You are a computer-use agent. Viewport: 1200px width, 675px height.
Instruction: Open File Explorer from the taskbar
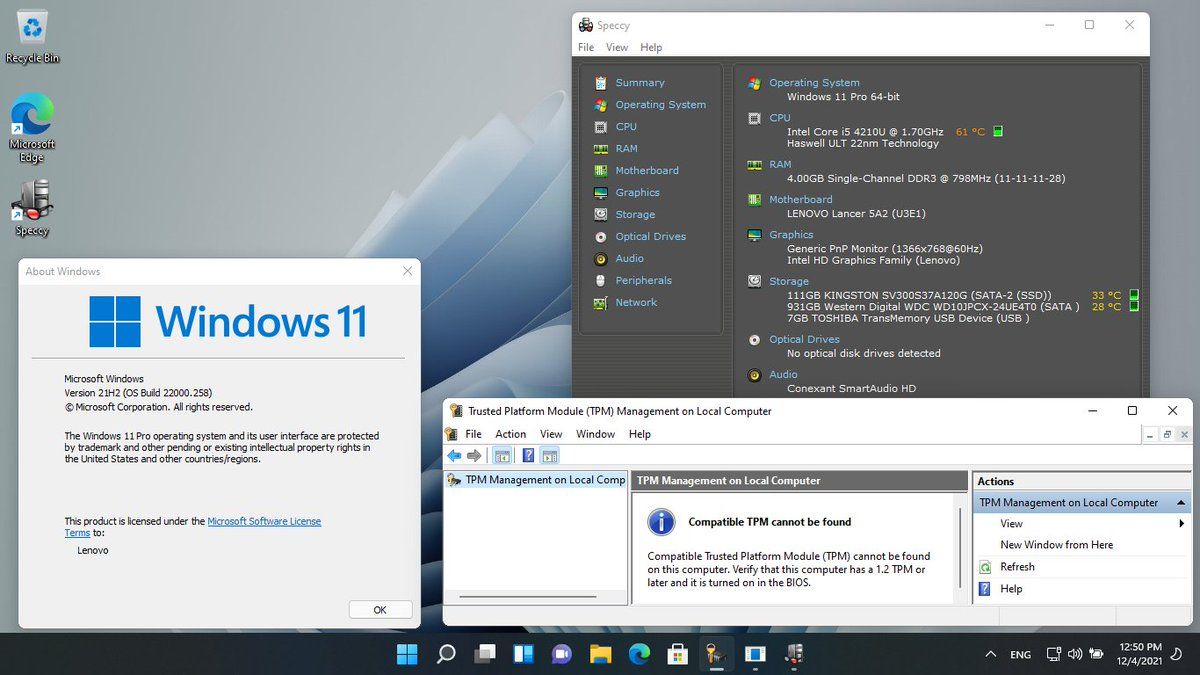point(600,654)
